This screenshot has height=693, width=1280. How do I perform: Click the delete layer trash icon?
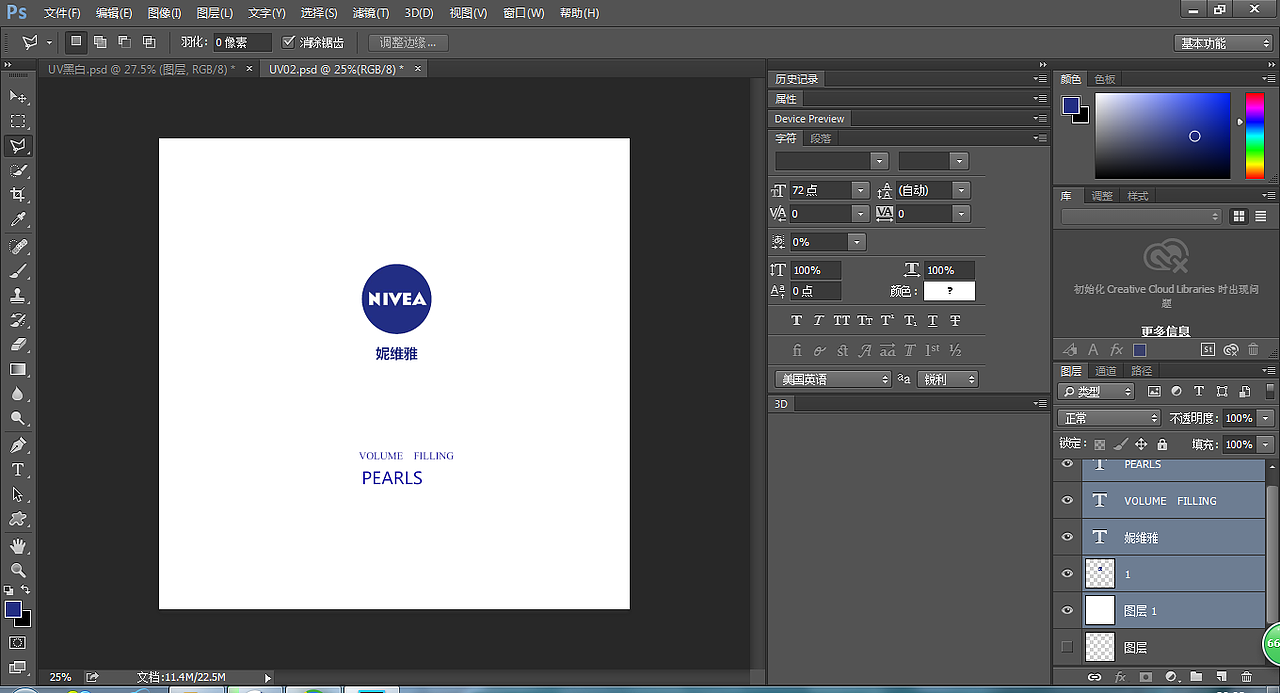point(1246,677)
